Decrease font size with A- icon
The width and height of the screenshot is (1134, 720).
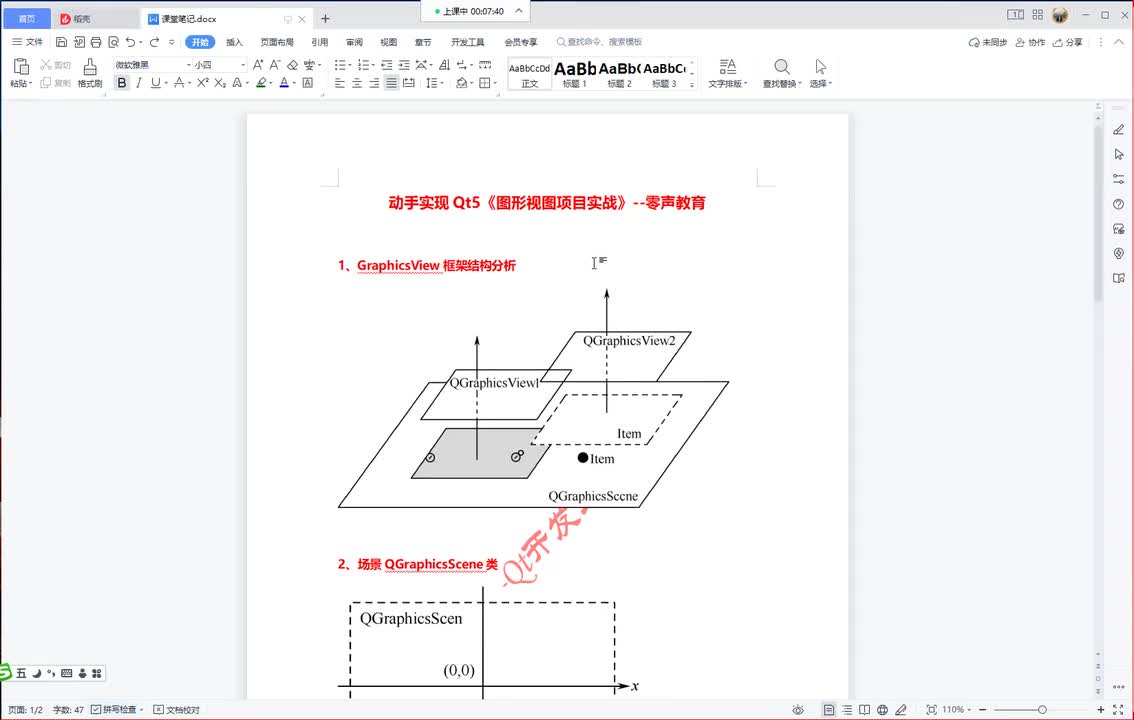(x=275, y=64)
